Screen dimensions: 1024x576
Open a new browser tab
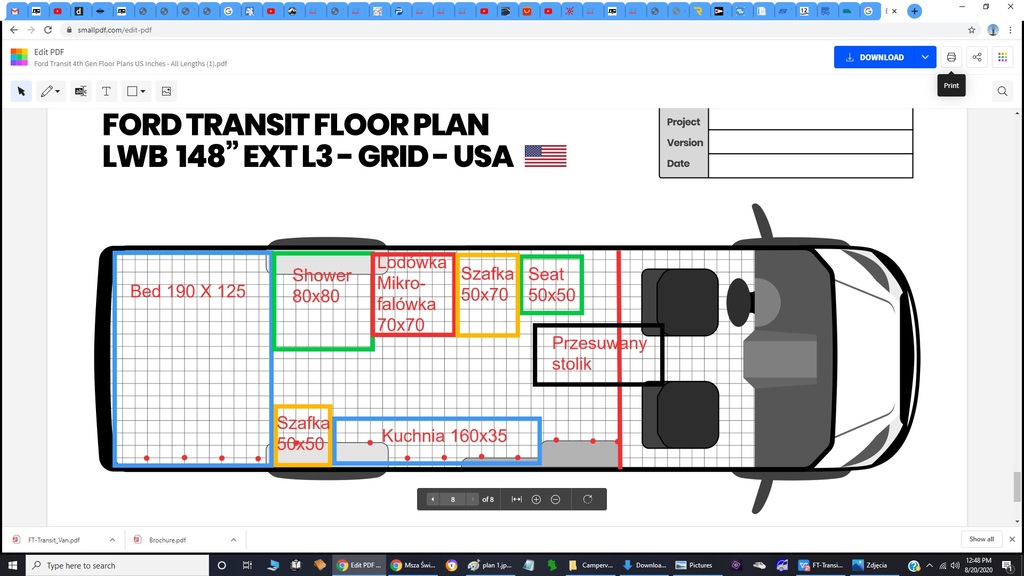click(914, 11)
